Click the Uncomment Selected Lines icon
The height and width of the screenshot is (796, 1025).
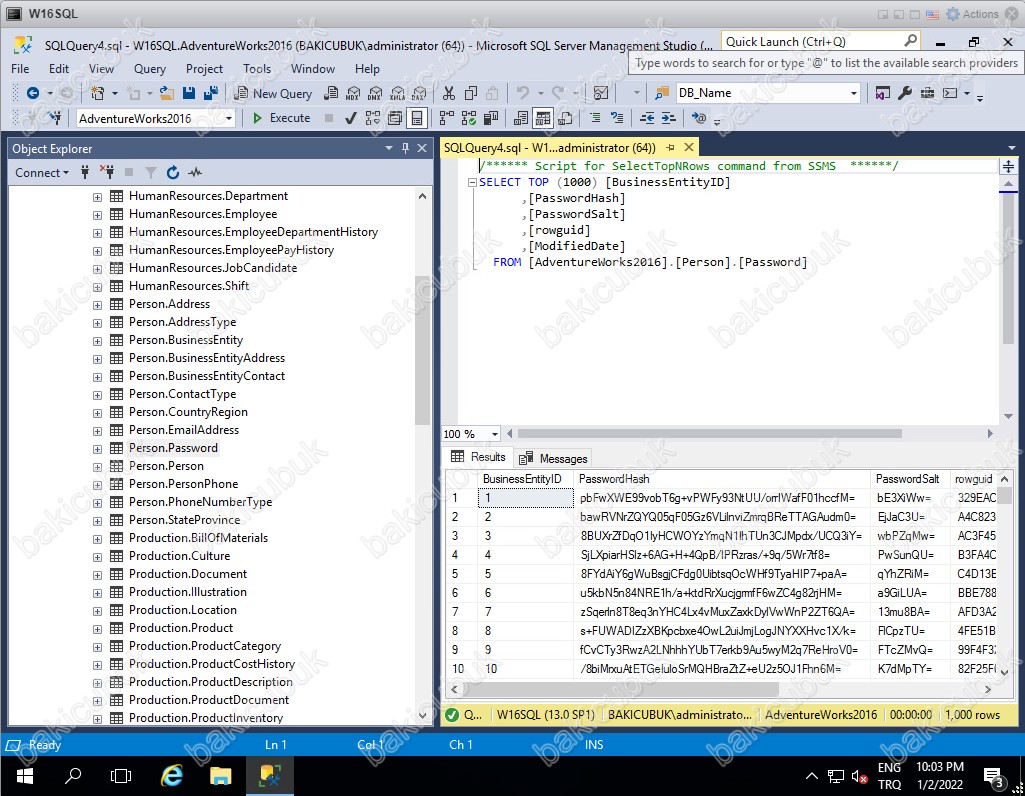coord(617,118)
